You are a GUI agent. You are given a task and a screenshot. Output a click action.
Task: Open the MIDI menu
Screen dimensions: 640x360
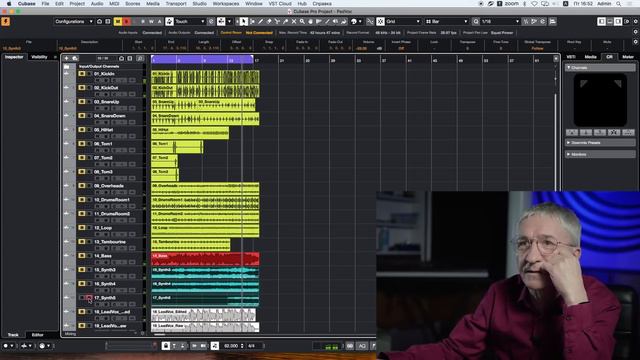point(114,4)
